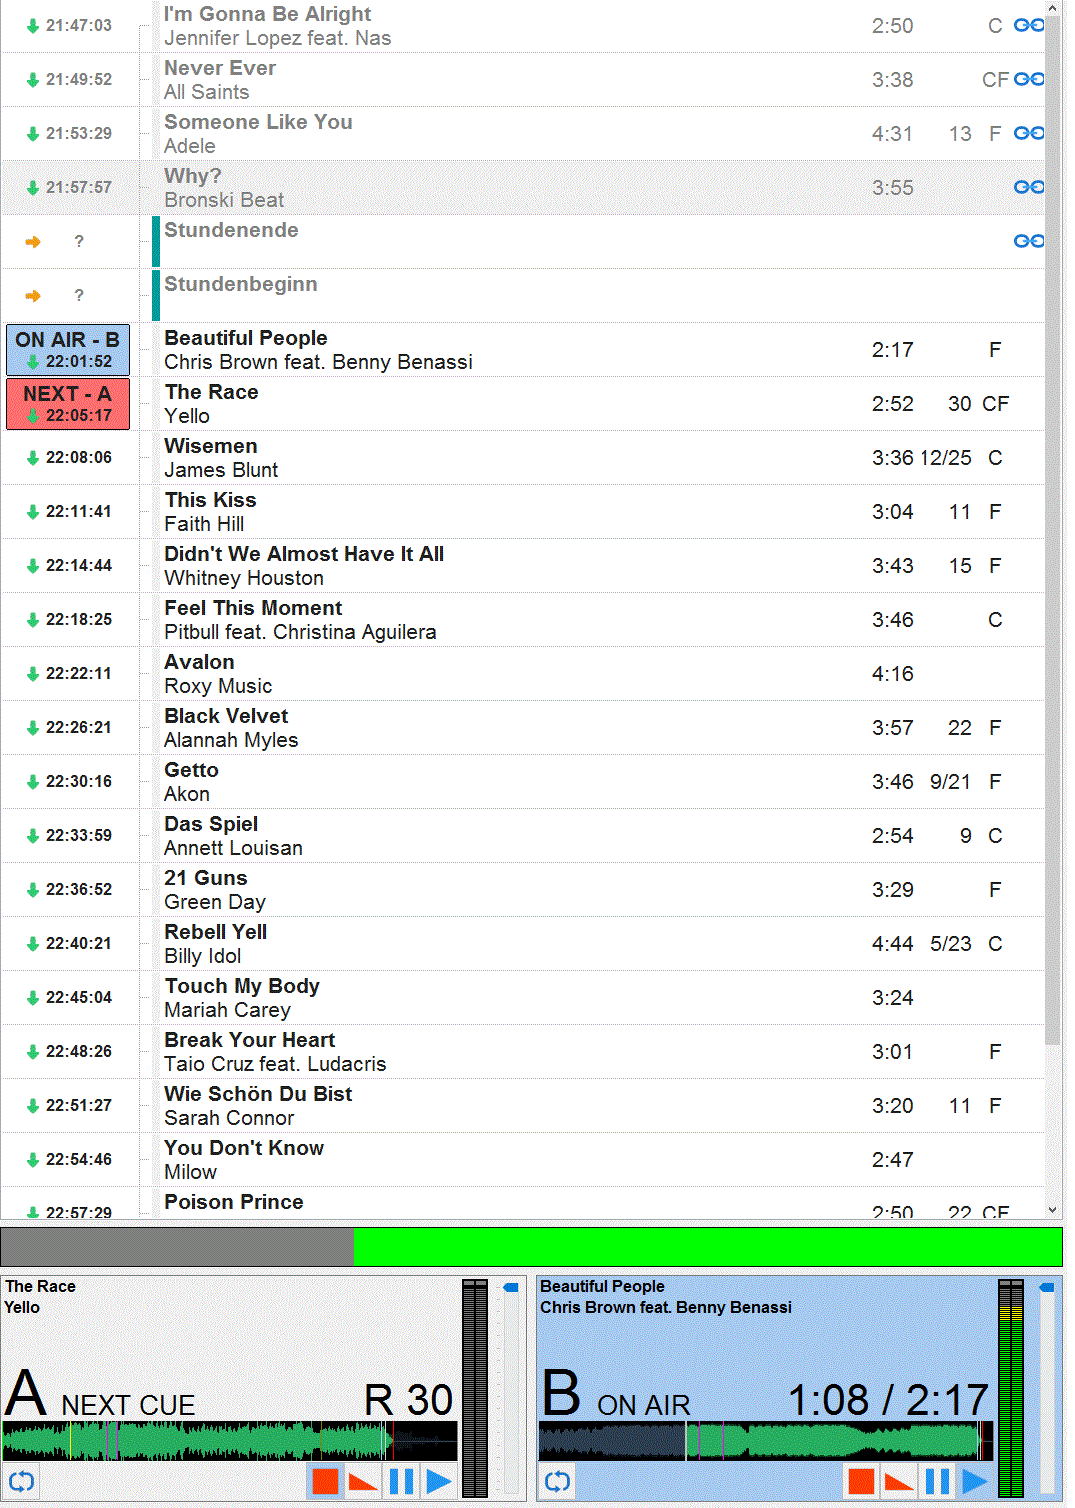Stop Player B with the red square
The image size is (1075, 1508).
[861, 1480]
